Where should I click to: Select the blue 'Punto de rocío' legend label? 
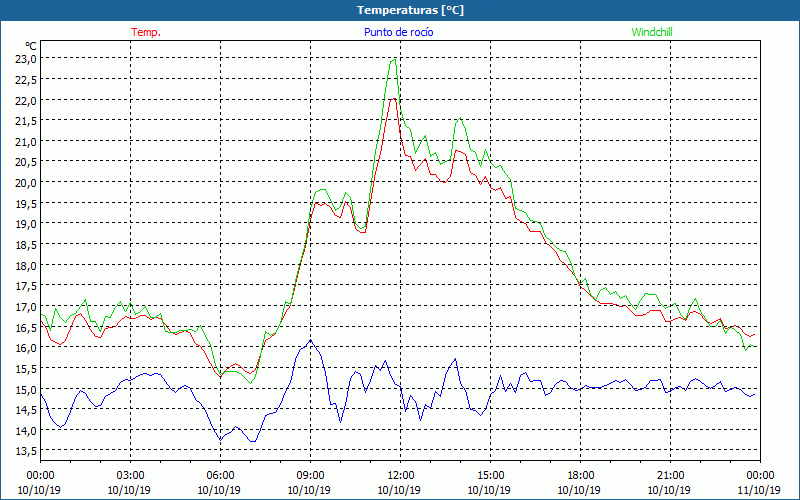398,32
